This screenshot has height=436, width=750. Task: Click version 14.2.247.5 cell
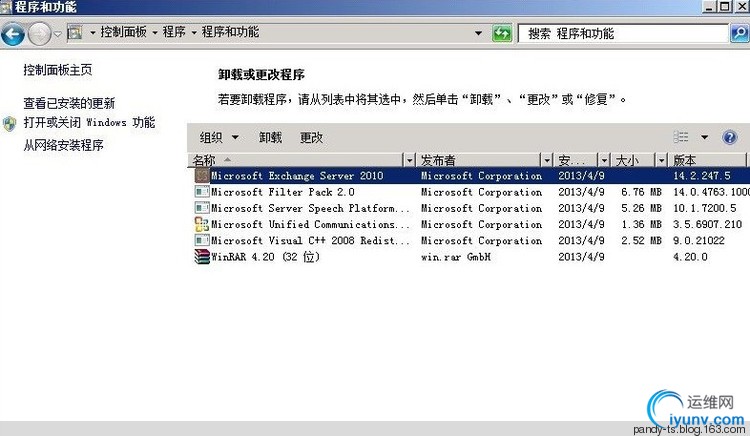[702, 175]
